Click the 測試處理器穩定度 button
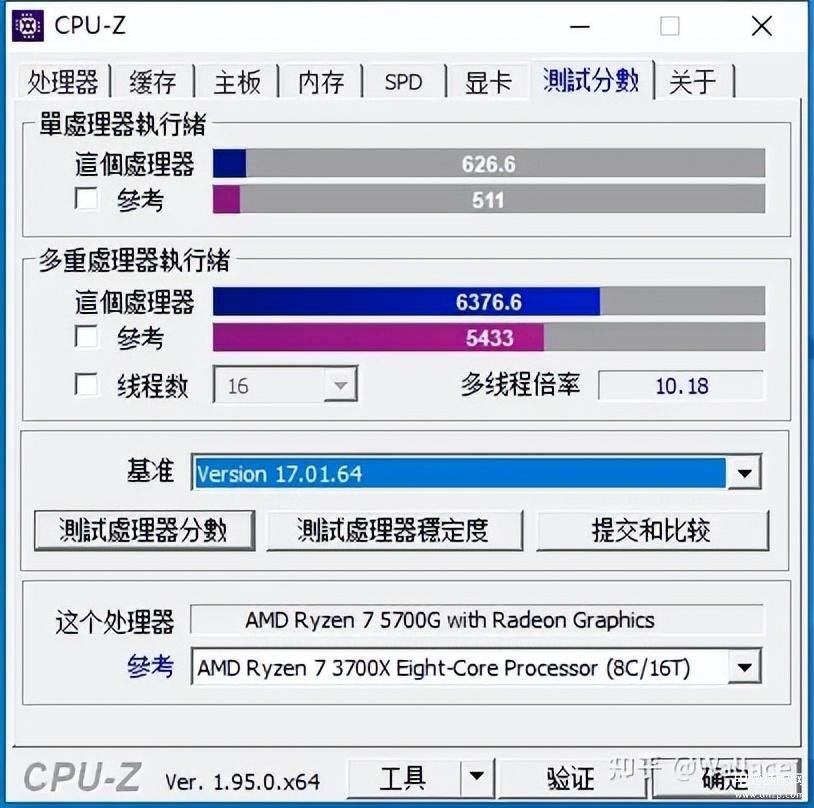 (394, 530)
